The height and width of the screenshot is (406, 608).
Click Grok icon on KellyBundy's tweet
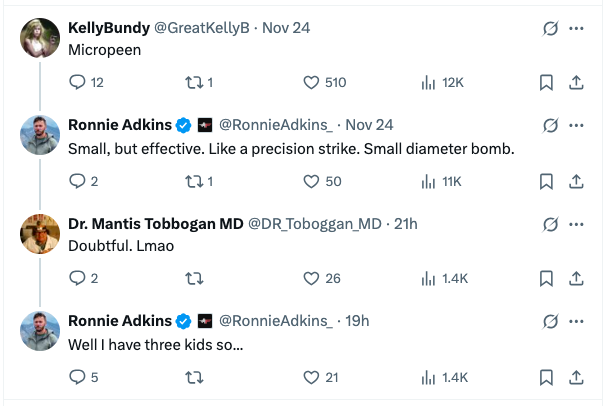pyautogui.click(x=548, y=28)
